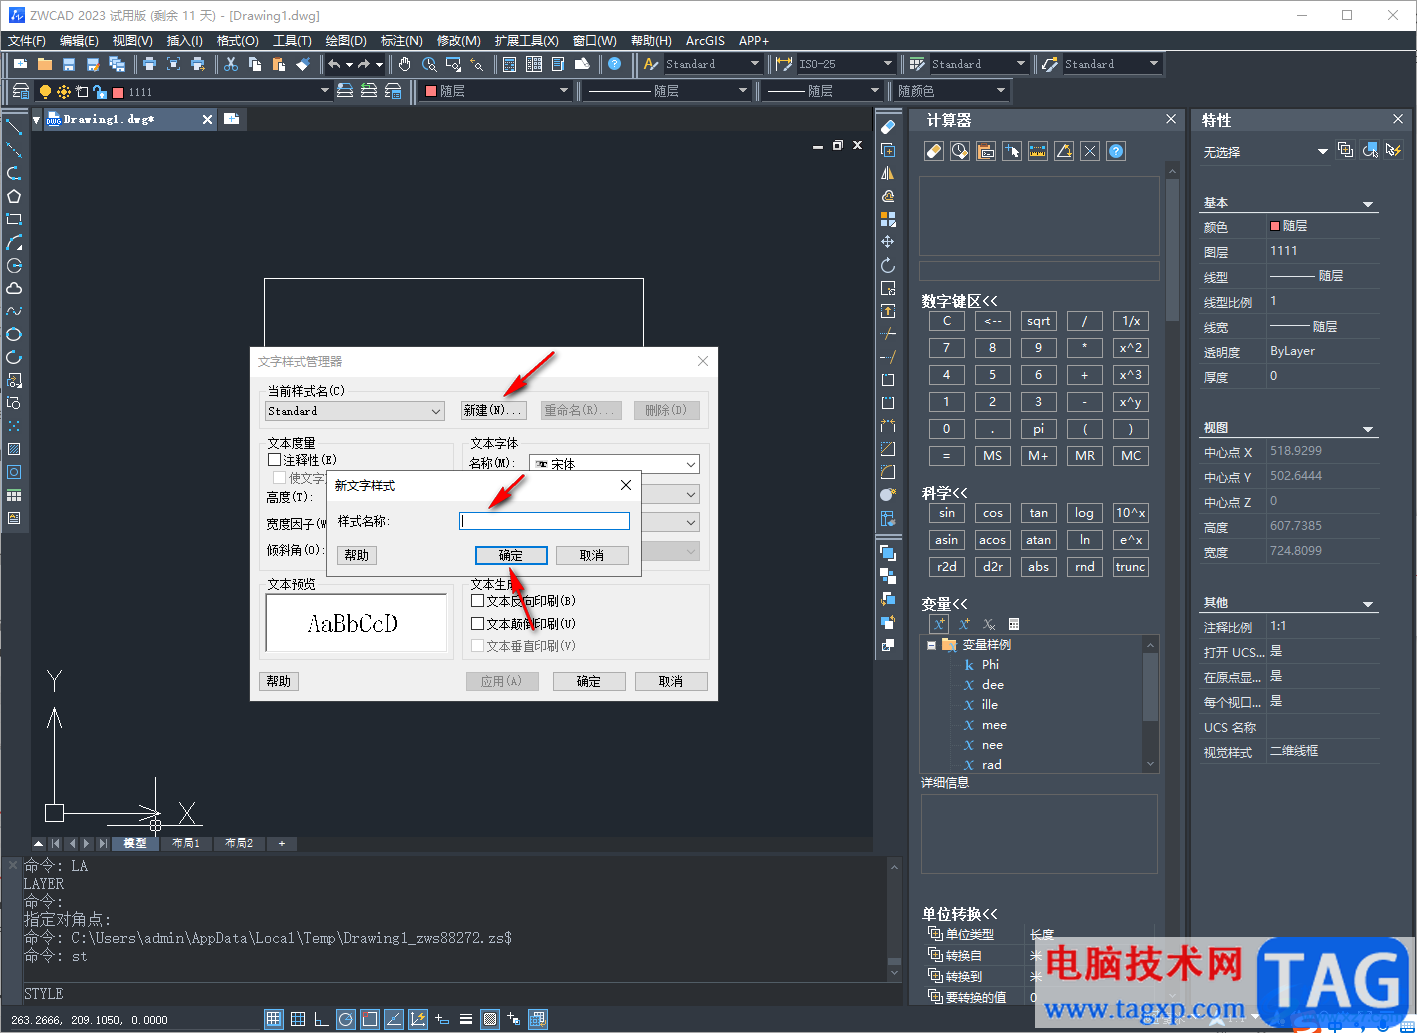Select the Mirror tool in modify toolbar
Viewport: 1417px width, 1033px height.
(887, 173)
